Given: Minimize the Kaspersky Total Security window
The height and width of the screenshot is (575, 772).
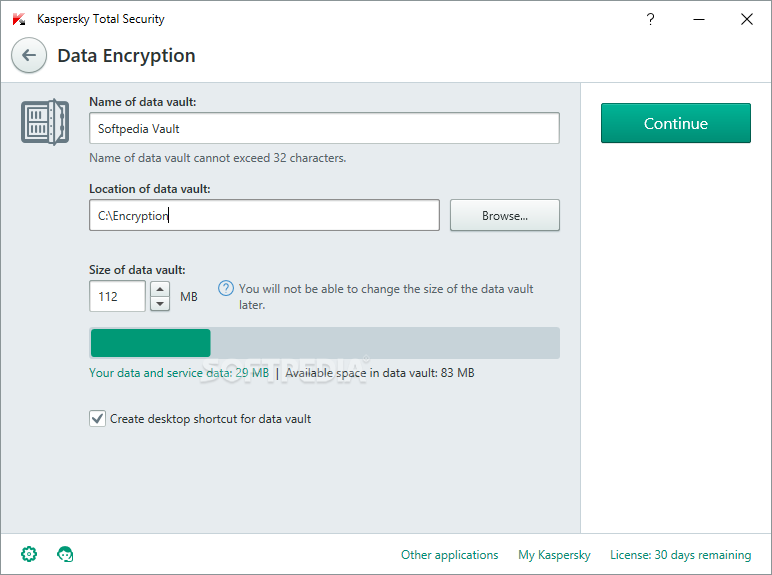Looking at the screenshot, I should pyautogui.click(x=699, y=19).
